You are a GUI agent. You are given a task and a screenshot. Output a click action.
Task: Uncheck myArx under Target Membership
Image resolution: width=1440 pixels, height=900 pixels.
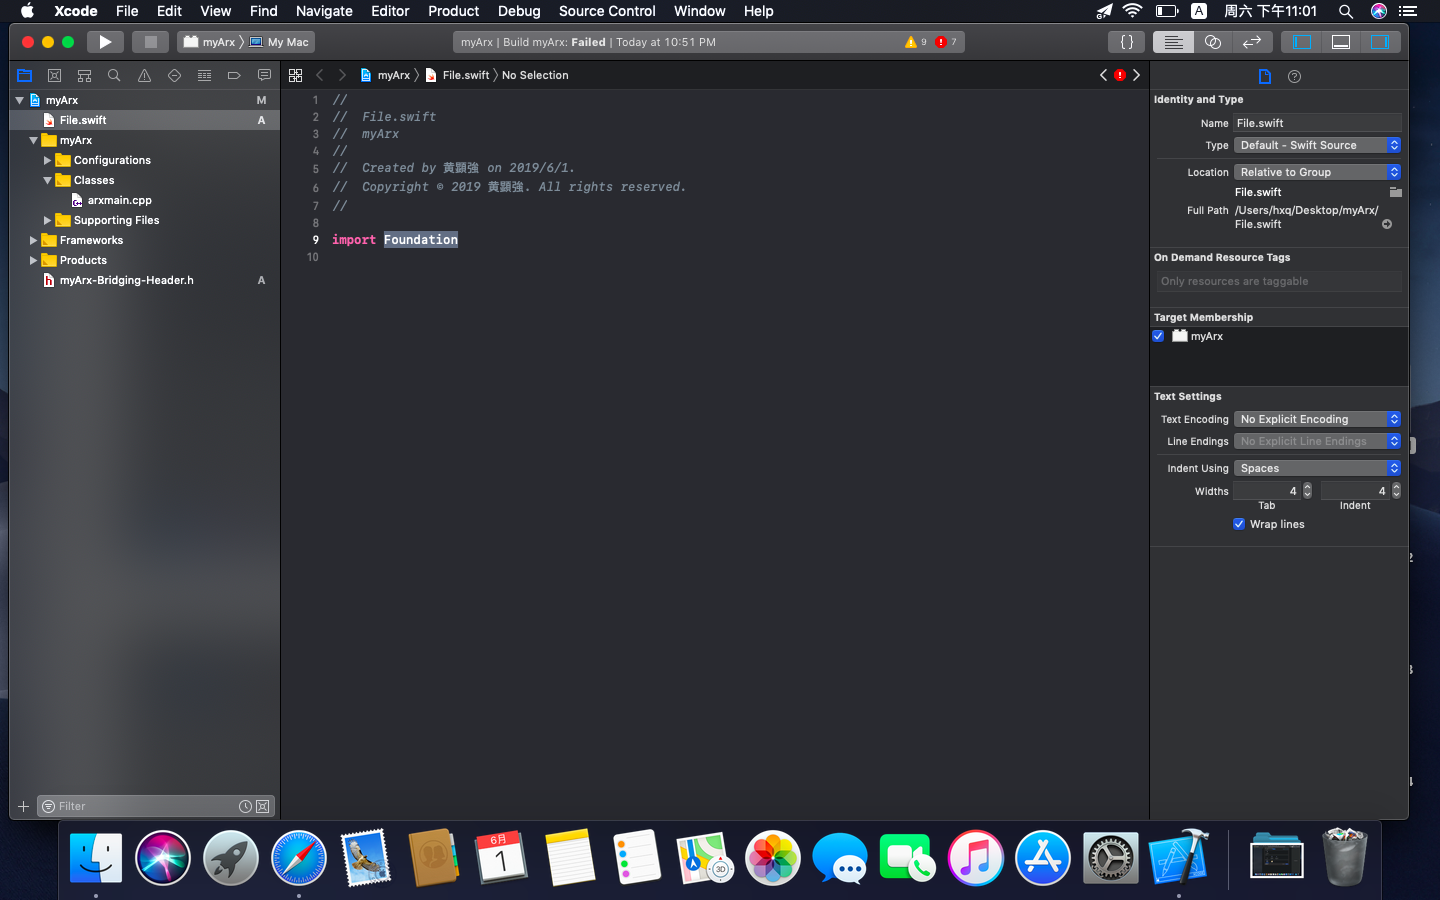point(1158,336)
